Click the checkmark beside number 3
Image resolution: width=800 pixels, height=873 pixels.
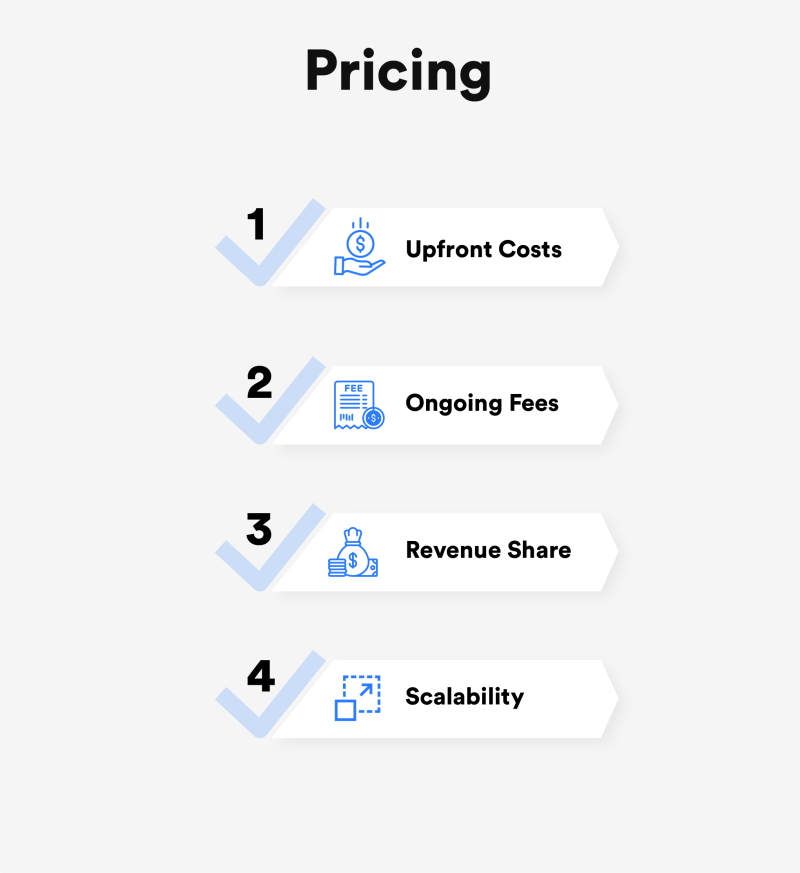tap(271, 547)
